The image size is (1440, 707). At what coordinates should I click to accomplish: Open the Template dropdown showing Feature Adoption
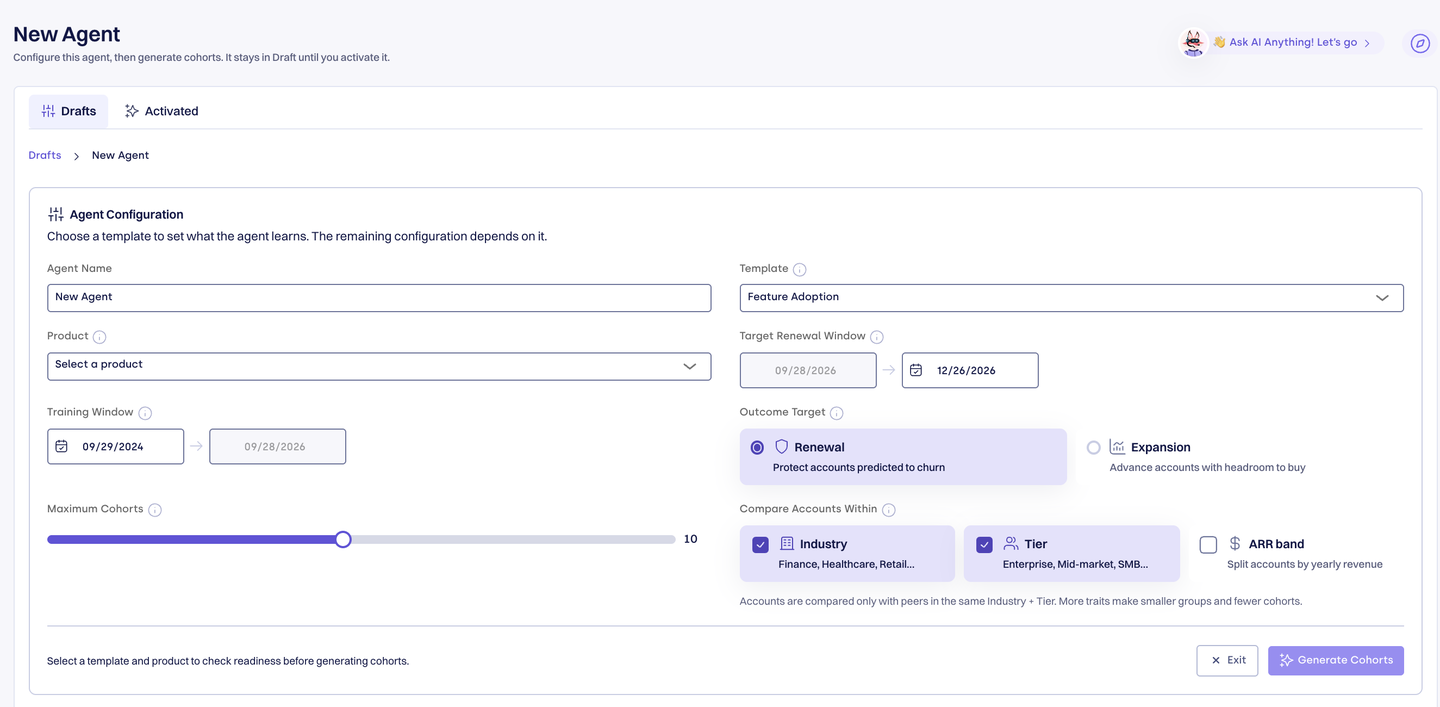(1071, 297)
